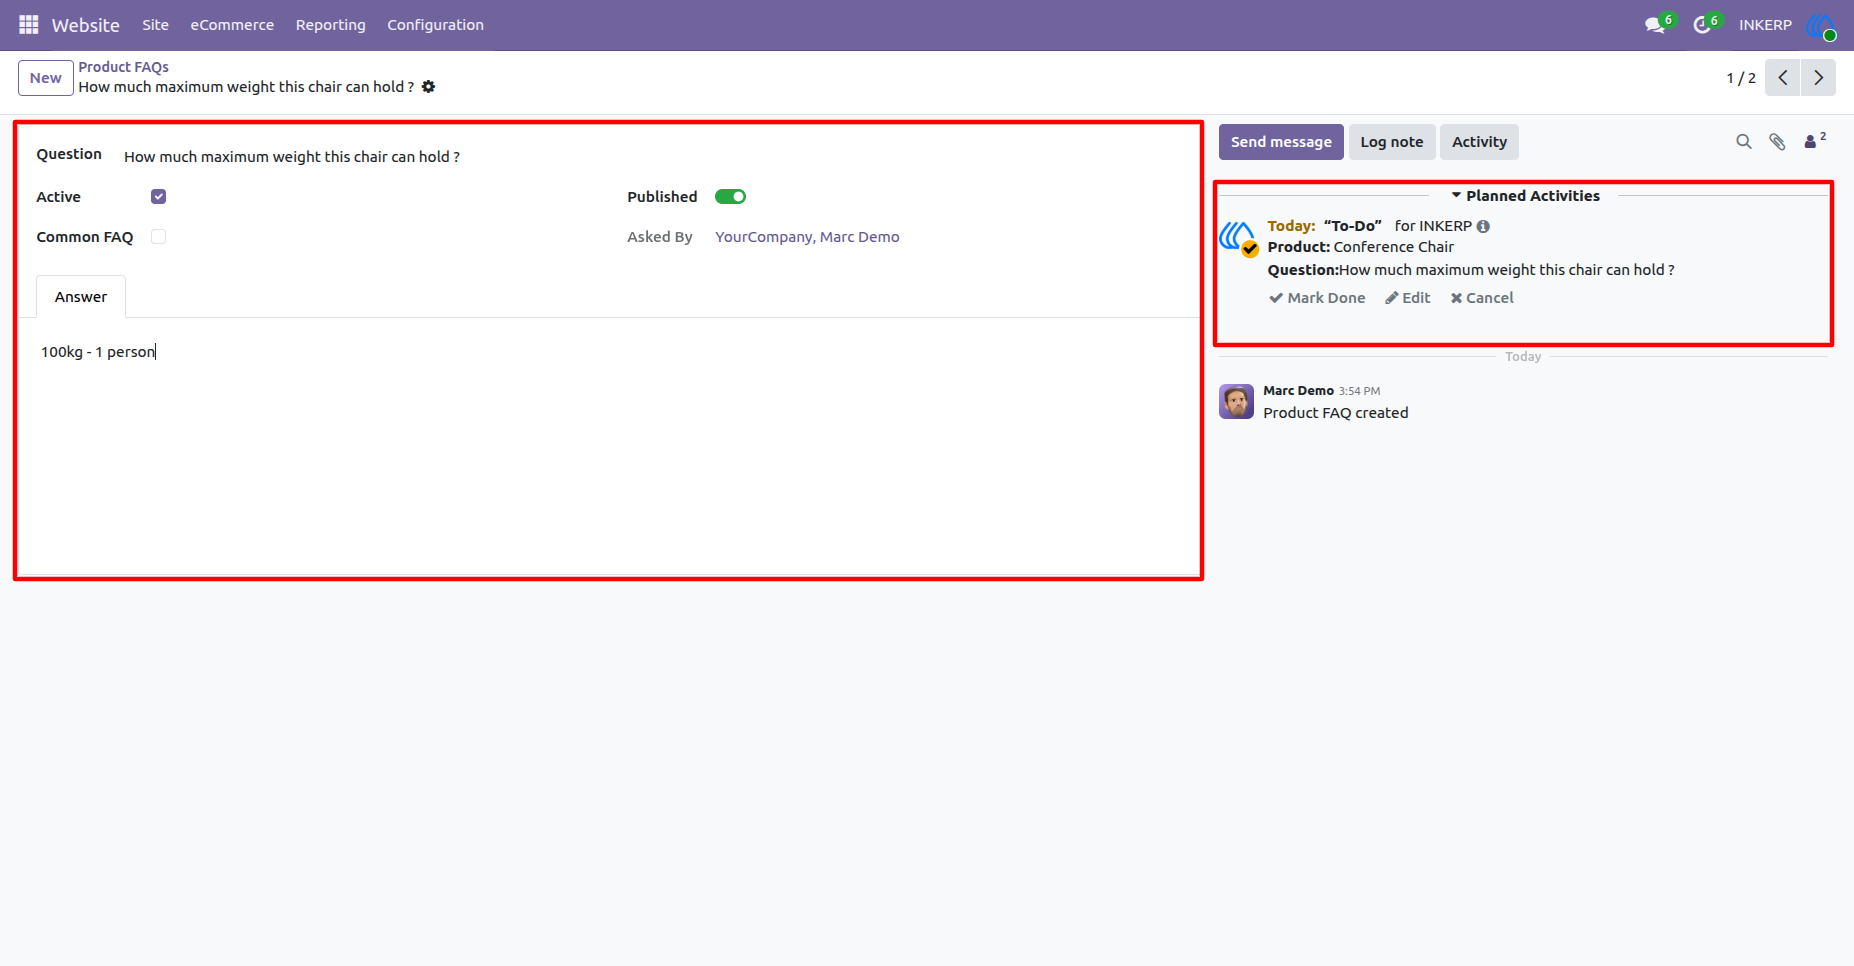Go to next record arrow
This screenshot has width=1854, height=966.
[1818, 78]
